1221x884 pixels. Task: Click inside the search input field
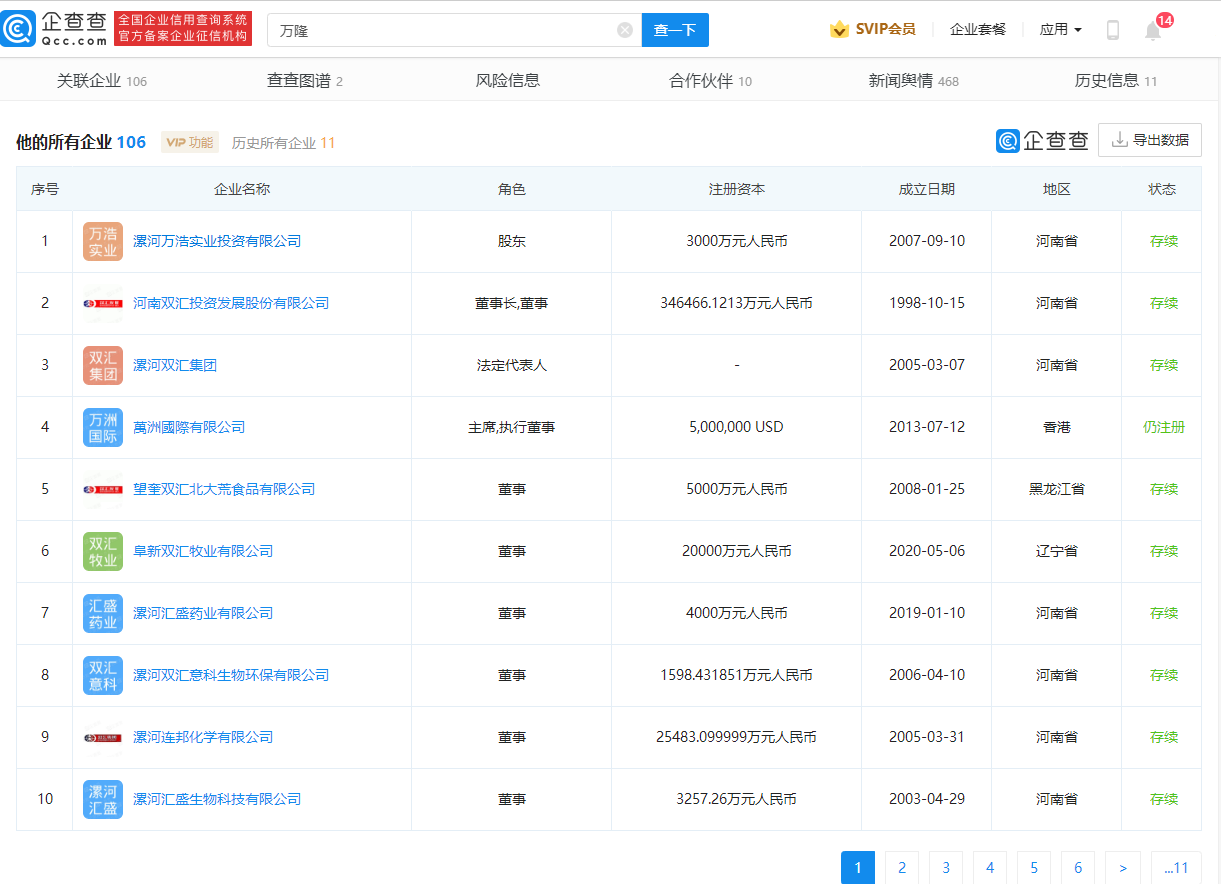click(430, 29)
